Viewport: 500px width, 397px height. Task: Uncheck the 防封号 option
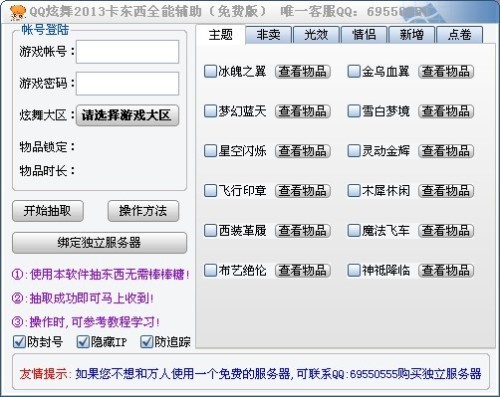pos(19,342)
